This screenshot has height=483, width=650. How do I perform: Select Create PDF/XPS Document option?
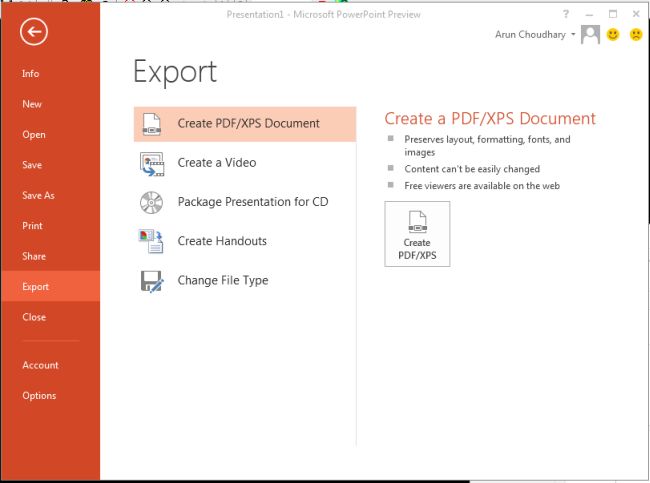245,124
